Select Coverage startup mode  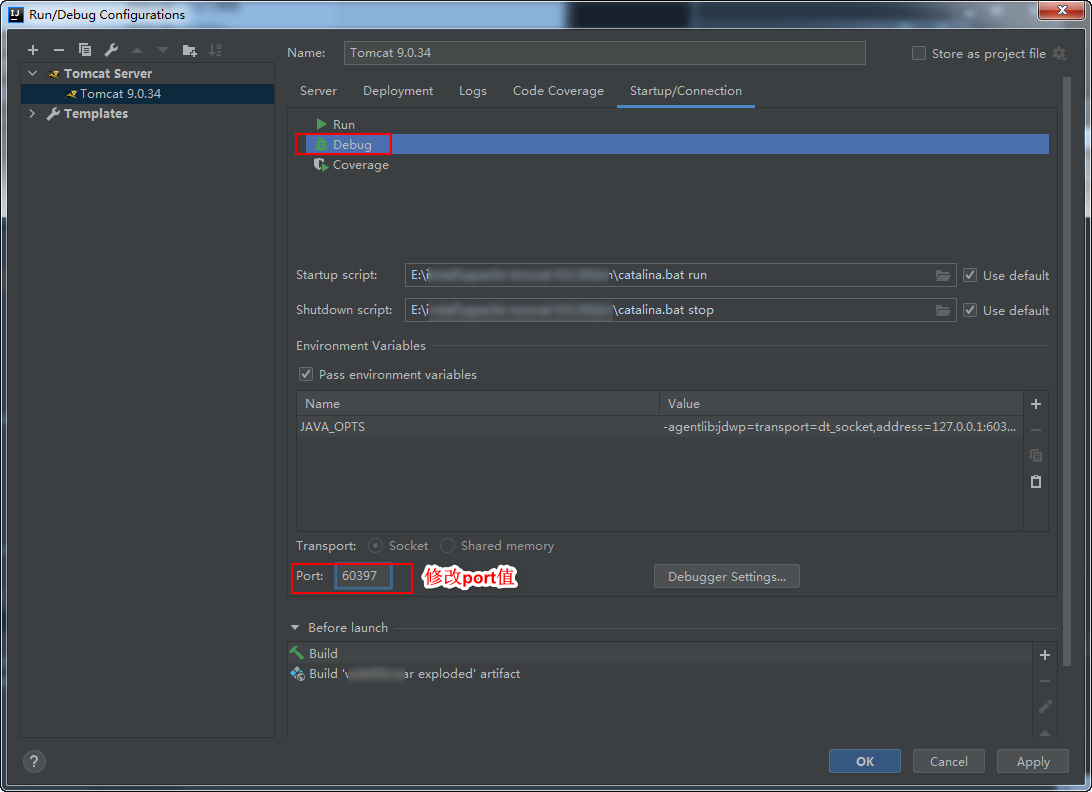coord(351,164)
